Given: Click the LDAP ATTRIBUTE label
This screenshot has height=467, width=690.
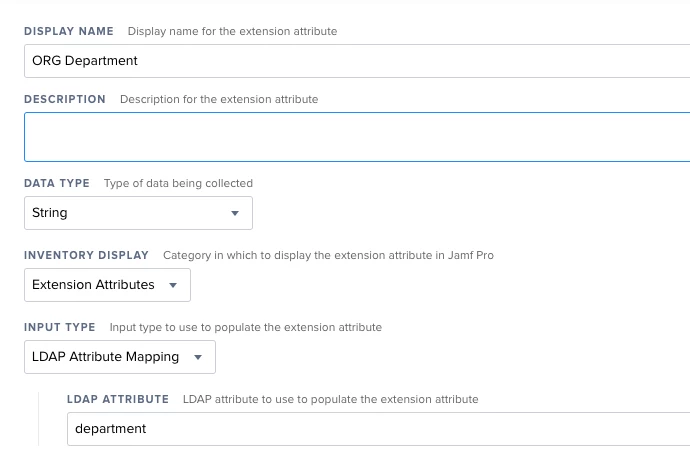Looking at the screenshot, I should pyautogui.click(x=118, y=399).
